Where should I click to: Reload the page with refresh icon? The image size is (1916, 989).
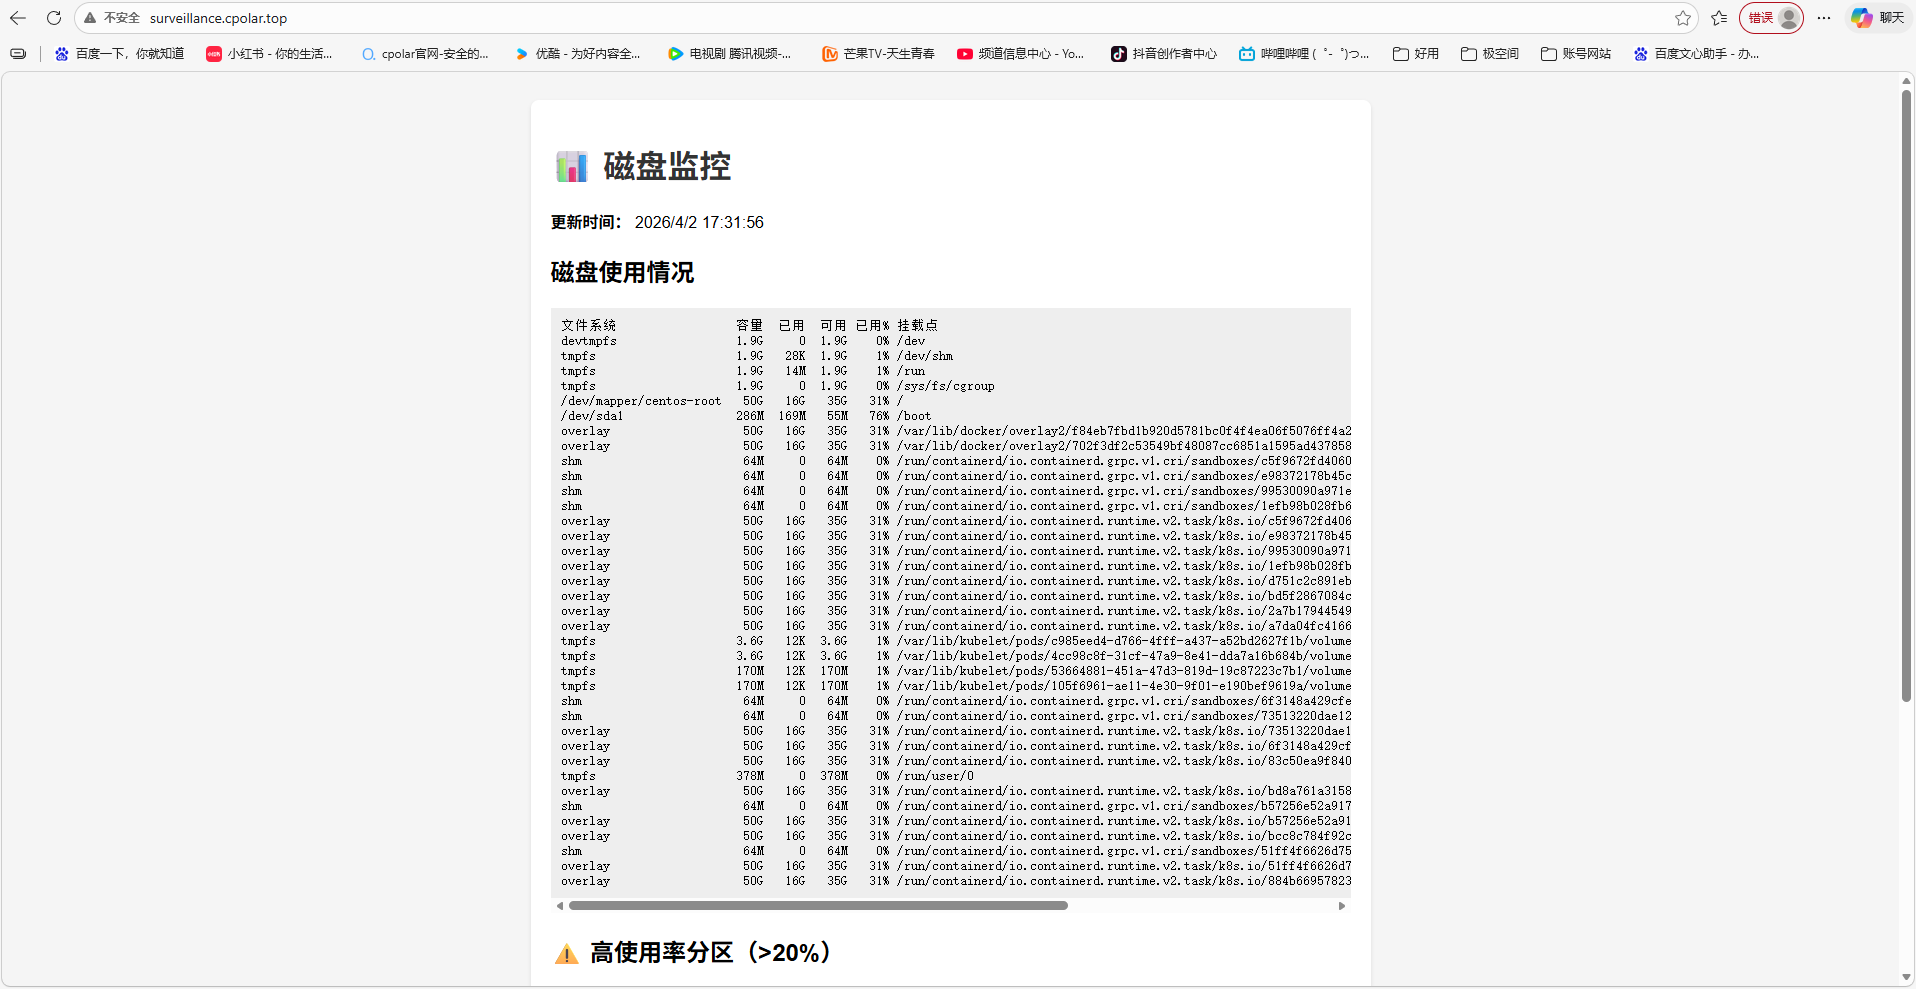coord(54,18)
